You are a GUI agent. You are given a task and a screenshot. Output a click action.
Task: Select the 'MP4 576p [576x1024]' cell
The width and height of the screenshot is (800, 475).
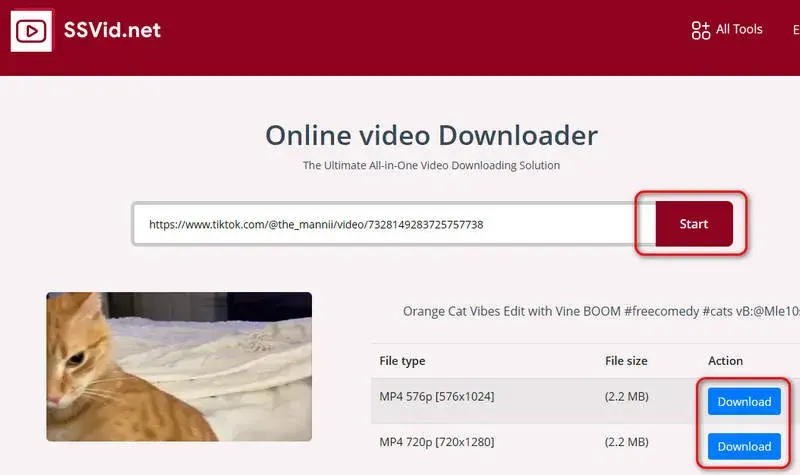(x=437, y=396)
